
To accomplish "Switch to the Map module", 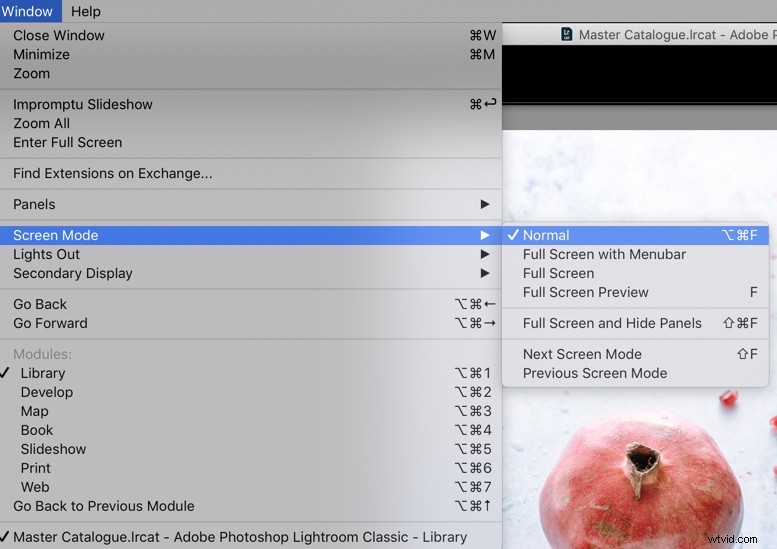I will pyautogui.click(x=251, y=411).
